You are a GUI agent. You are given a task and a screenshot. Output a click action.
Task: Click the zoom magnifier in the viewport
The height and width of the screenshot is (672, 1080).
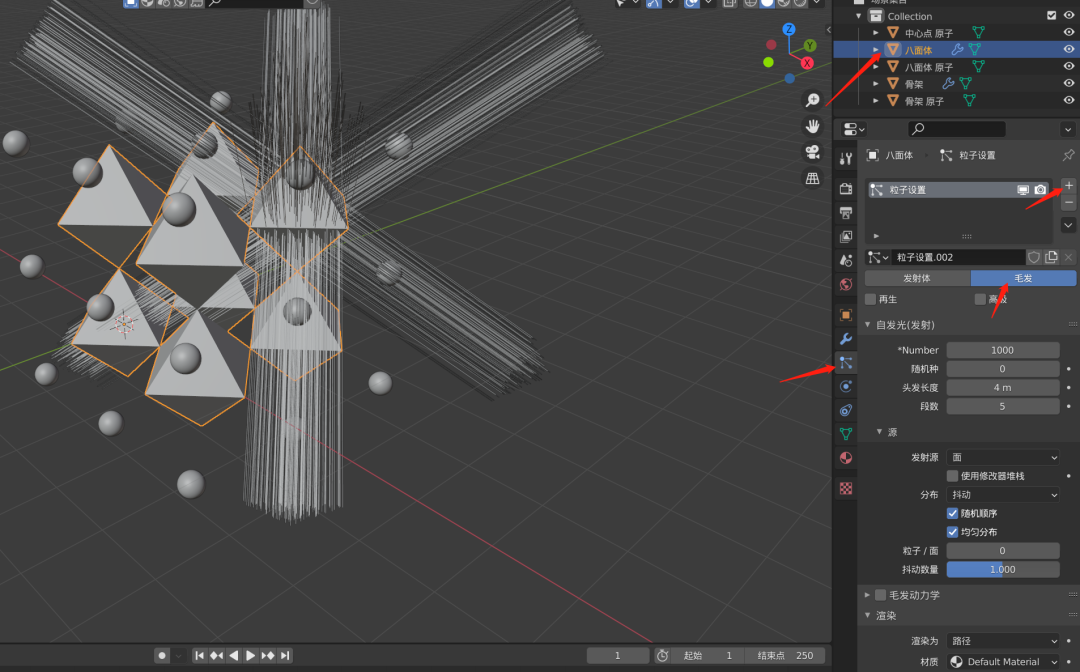(813, 100)
